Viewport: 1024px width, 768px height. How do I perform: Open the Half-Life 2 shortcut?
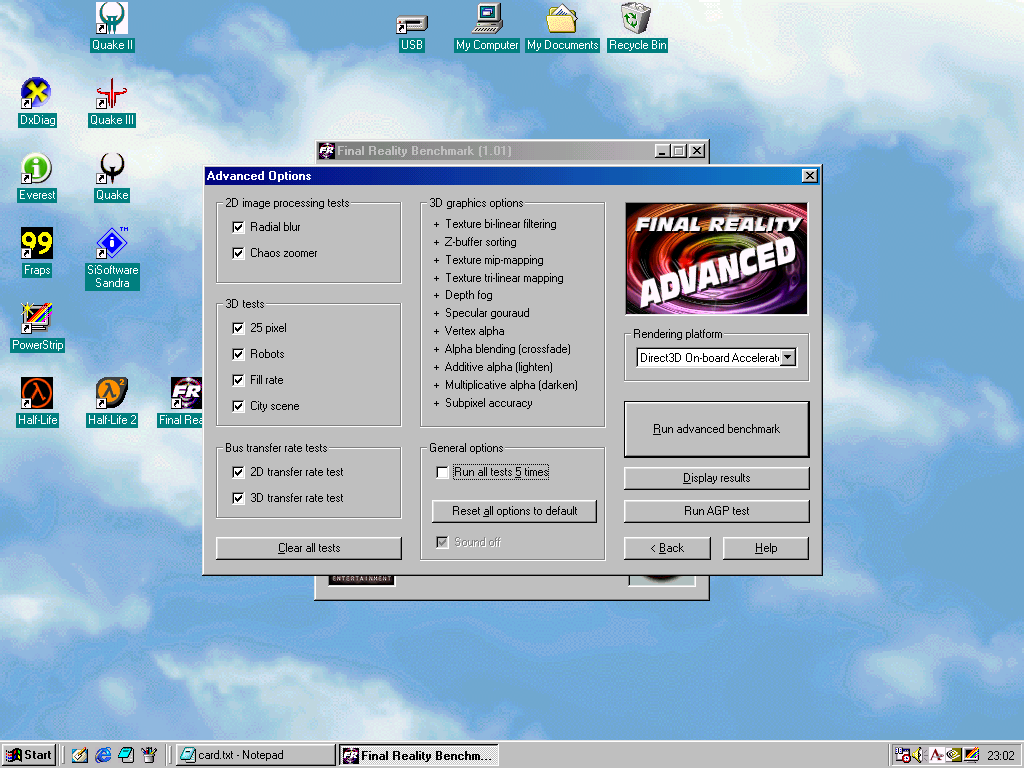click(x=112, y=394)
